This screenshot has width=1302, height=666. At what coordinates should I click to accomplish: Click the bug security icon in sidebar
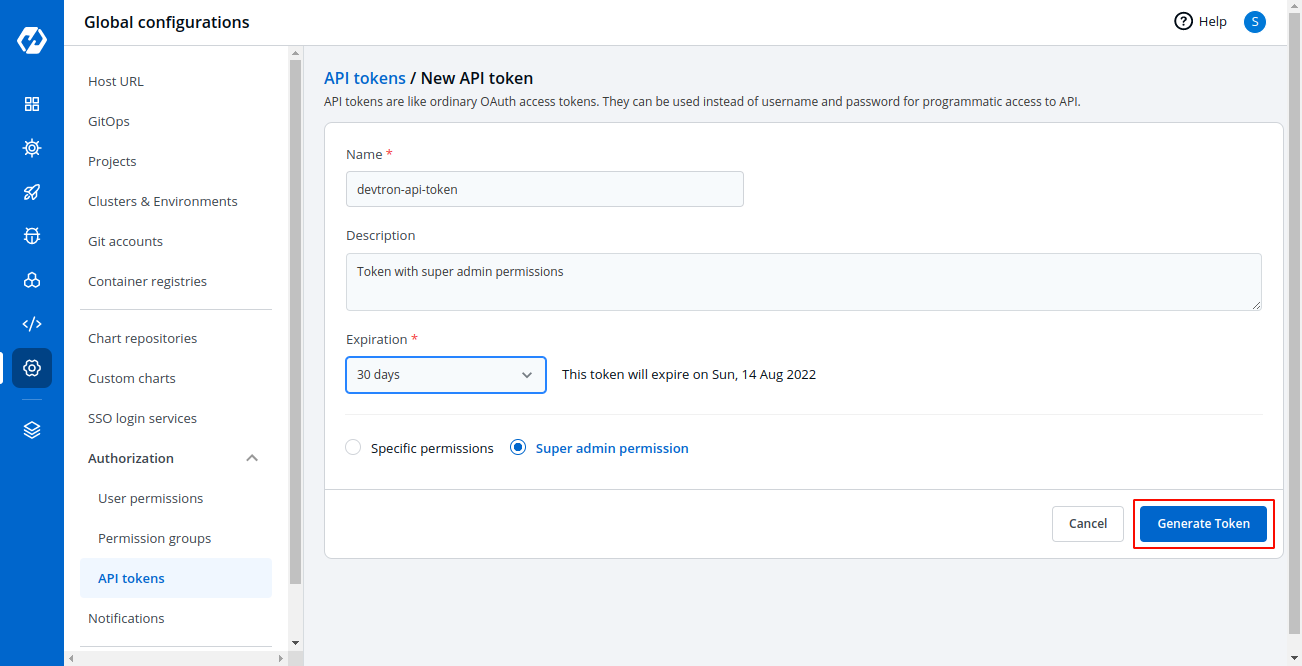click(x=32, y=236)
